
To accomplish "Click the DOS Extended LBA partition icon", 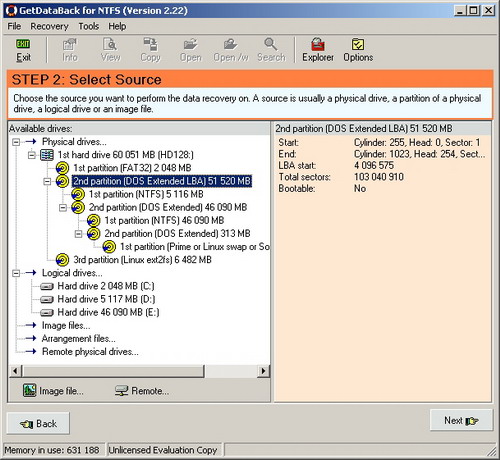I will [x=62, y=181].
